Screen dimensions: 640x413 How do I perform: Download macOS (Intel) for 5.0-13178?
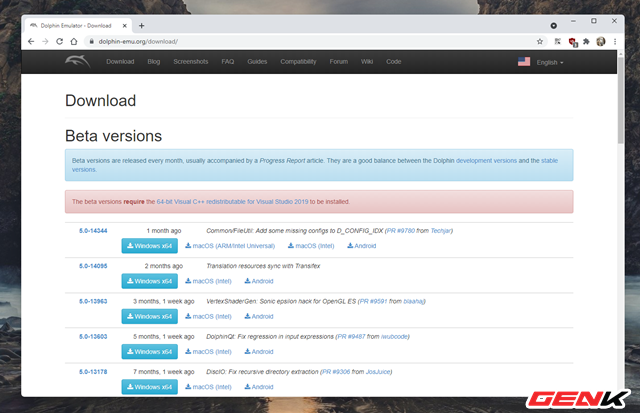(208, 386)
